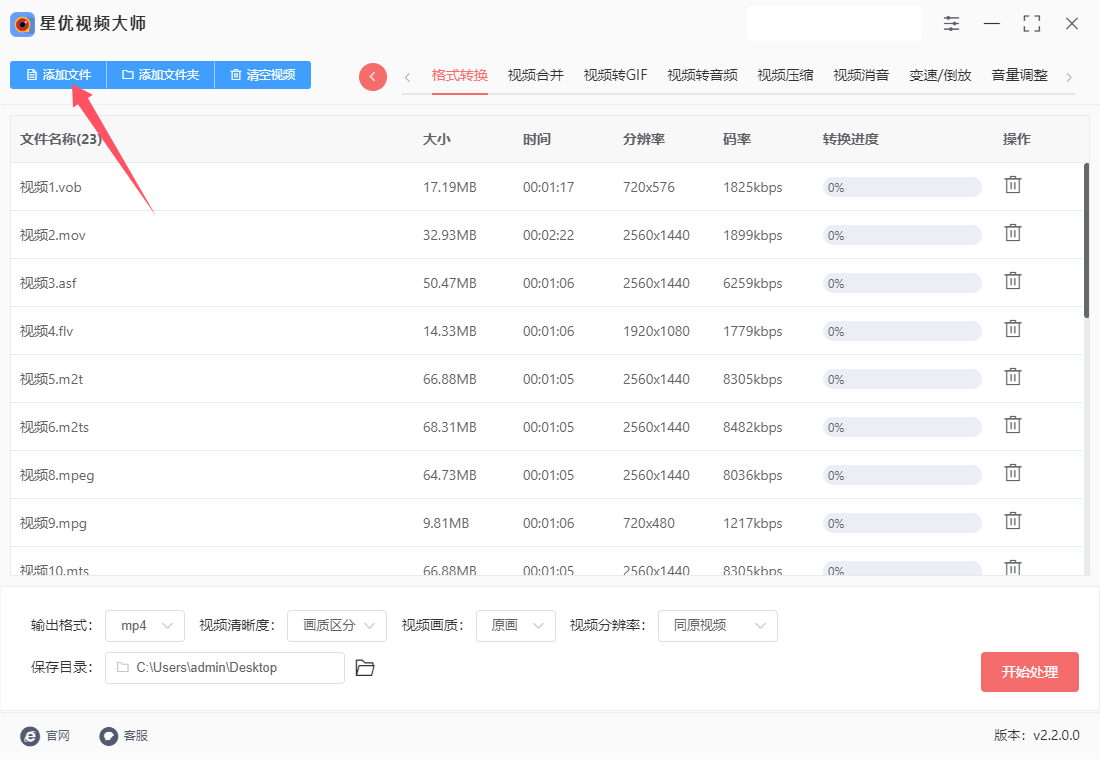The height and width of the screenshot is (760, 1100).
Task: Switch to the 视频转音频 tab
Action: 702,75
